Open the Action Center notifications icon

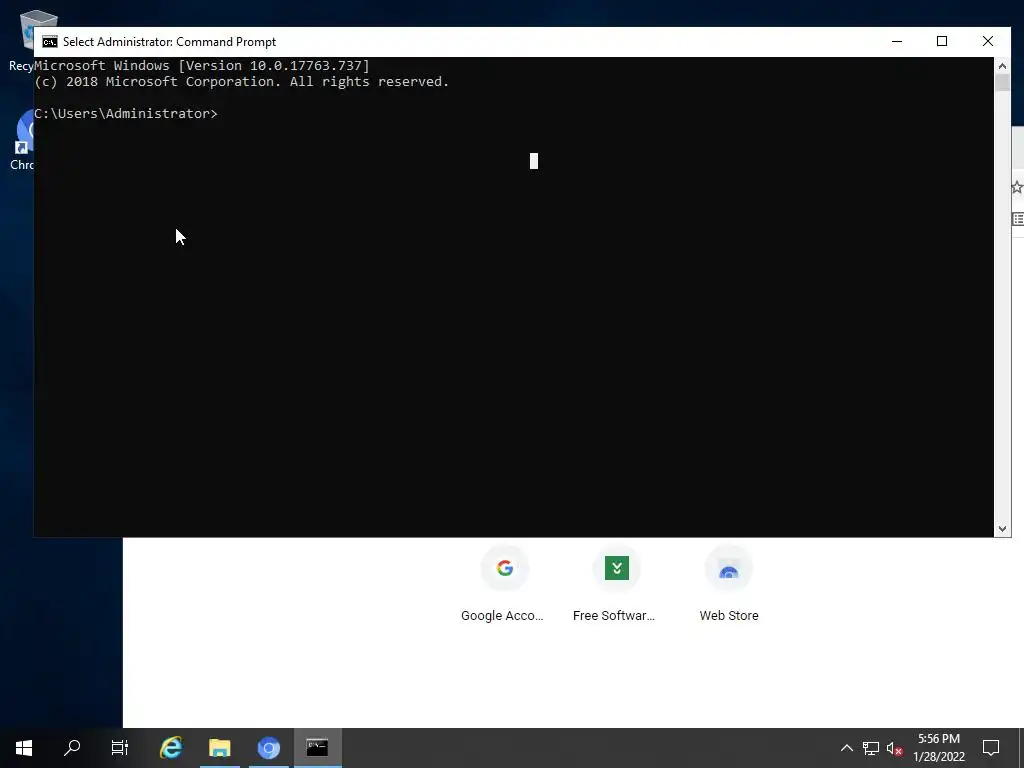point(991,748)
